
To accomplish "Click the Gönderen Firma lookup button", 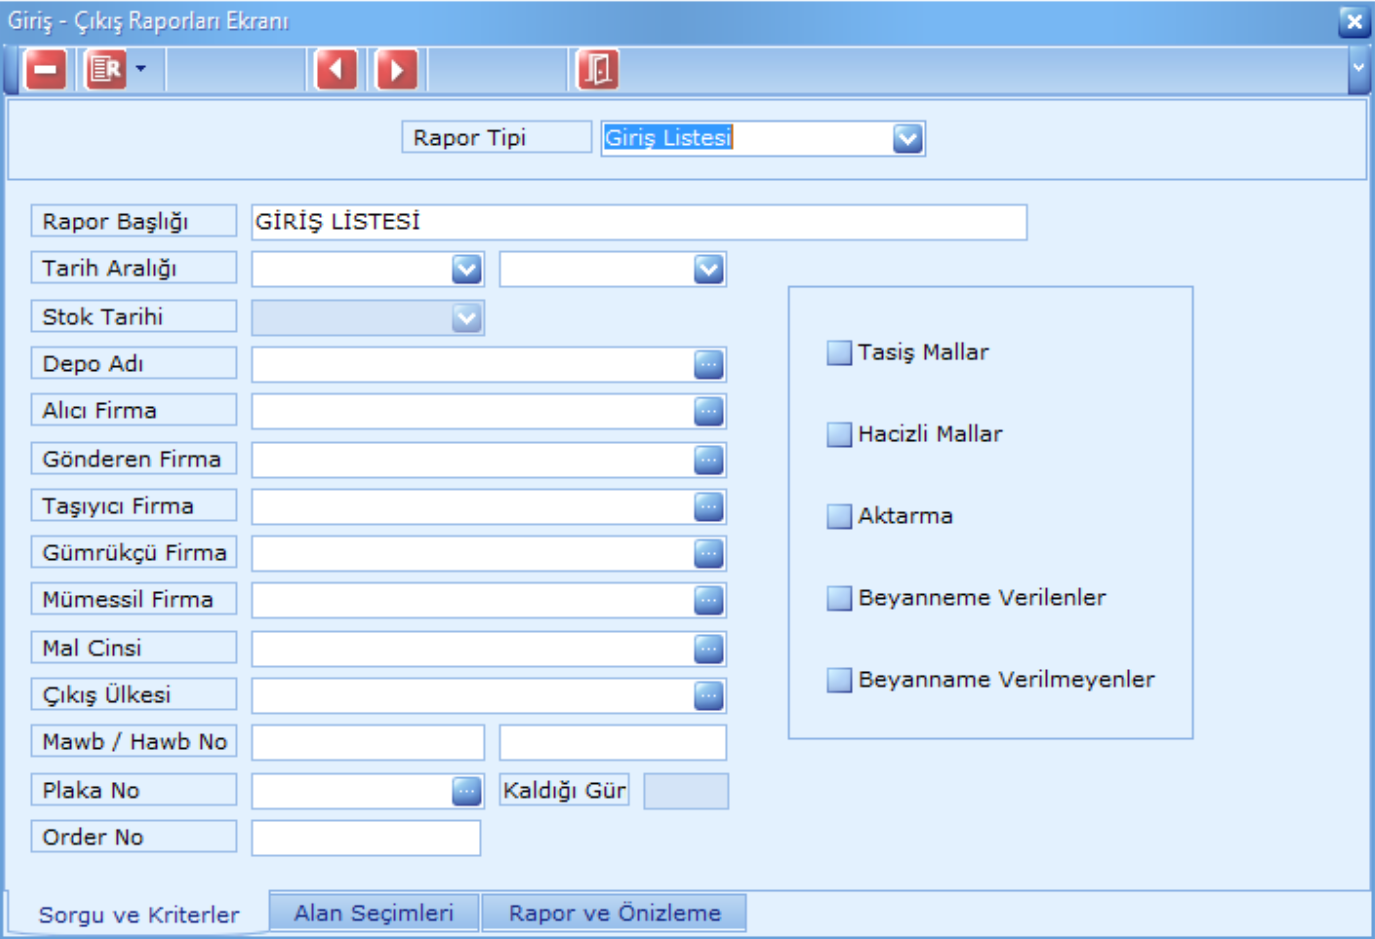I will [708, 460].
